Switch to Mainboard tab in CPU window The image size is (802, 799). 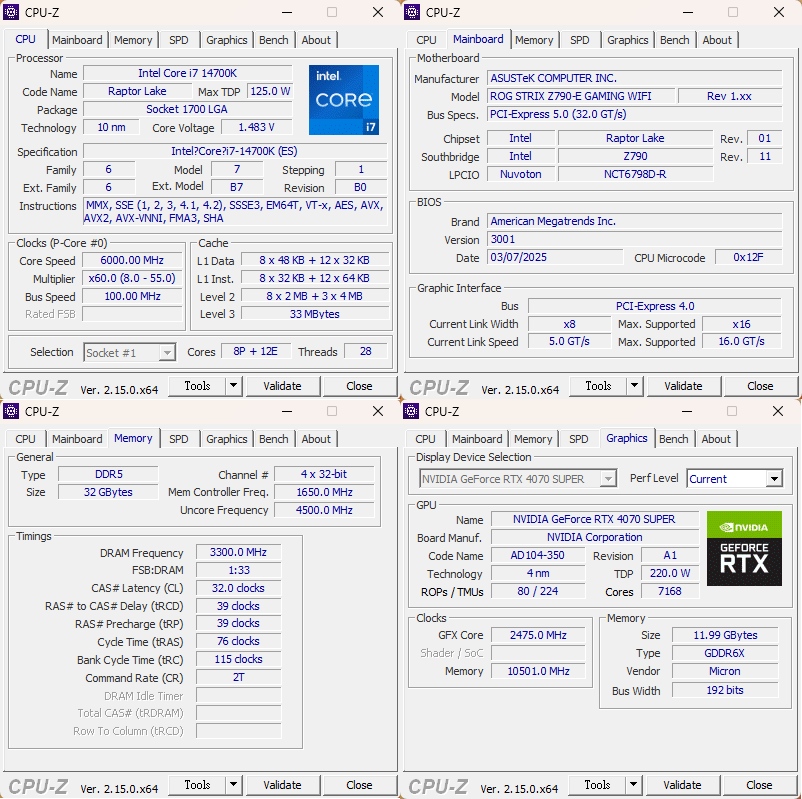77,40
